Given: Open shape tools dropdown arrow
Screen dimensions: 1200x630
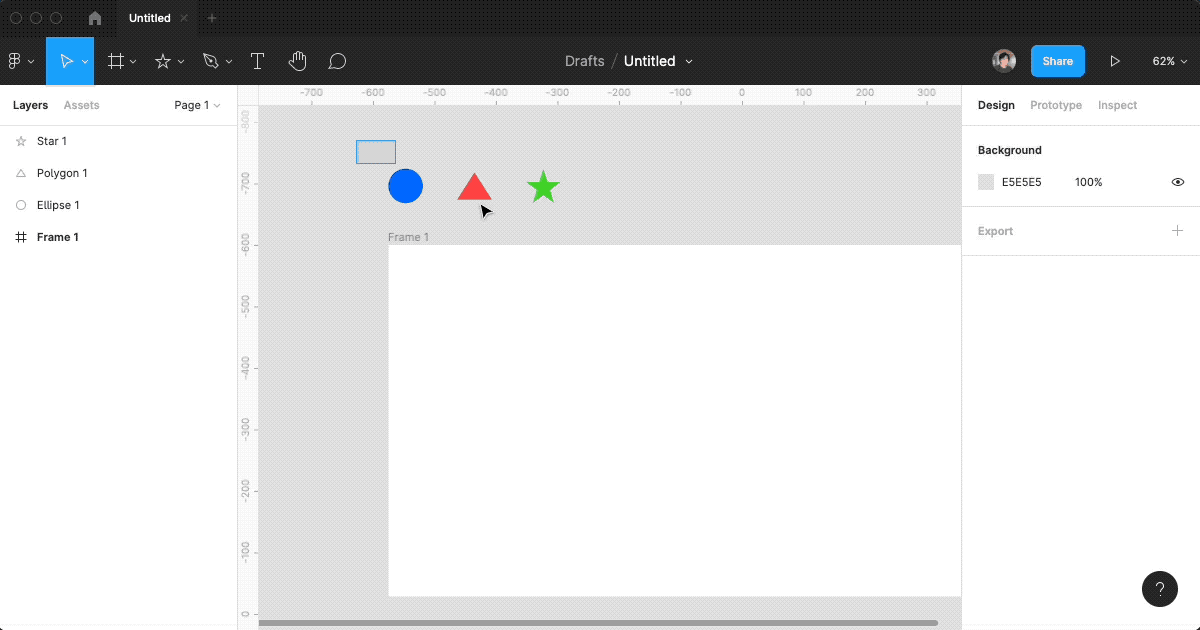Looking at the screenshot, I should click(181, 62).
